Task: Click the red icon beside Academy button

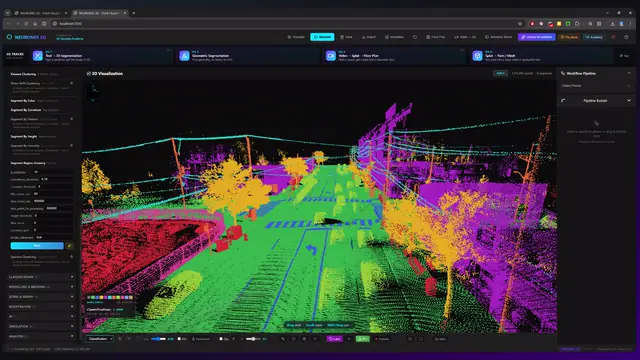Action: (x=613, y=37)
